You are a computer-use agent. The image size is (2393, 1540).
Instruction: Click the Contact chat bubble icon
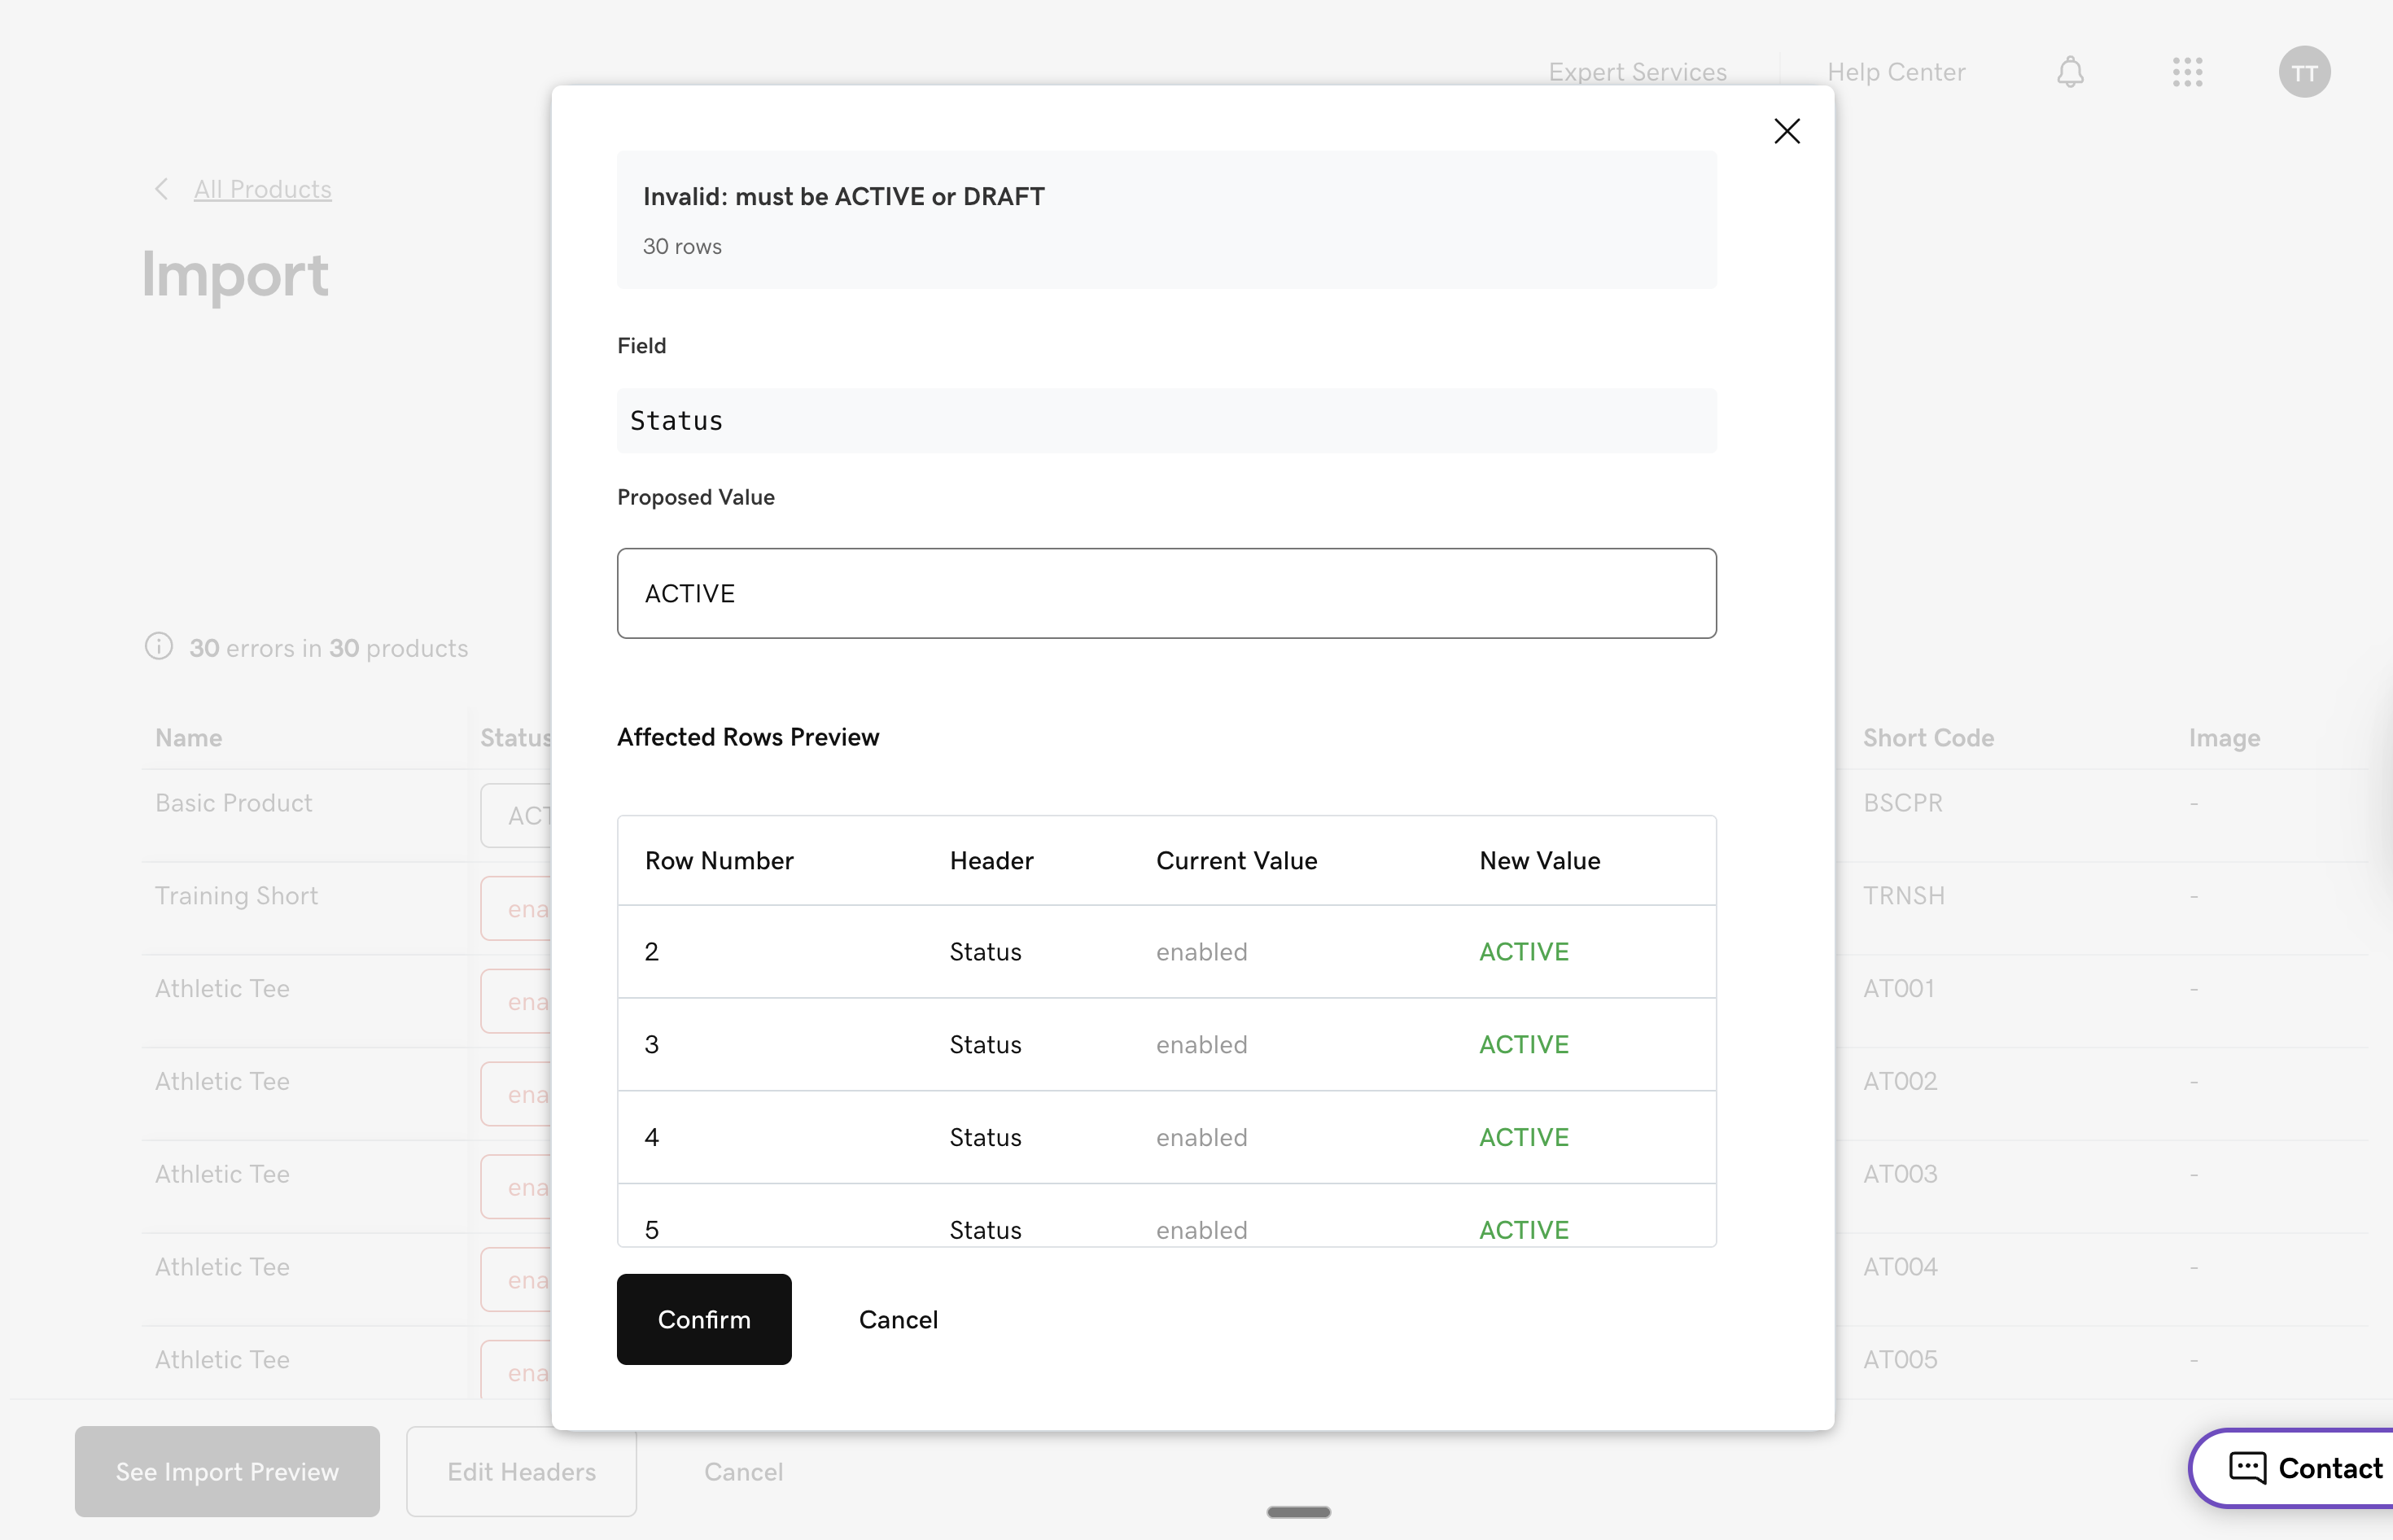pos(2247,1467)
